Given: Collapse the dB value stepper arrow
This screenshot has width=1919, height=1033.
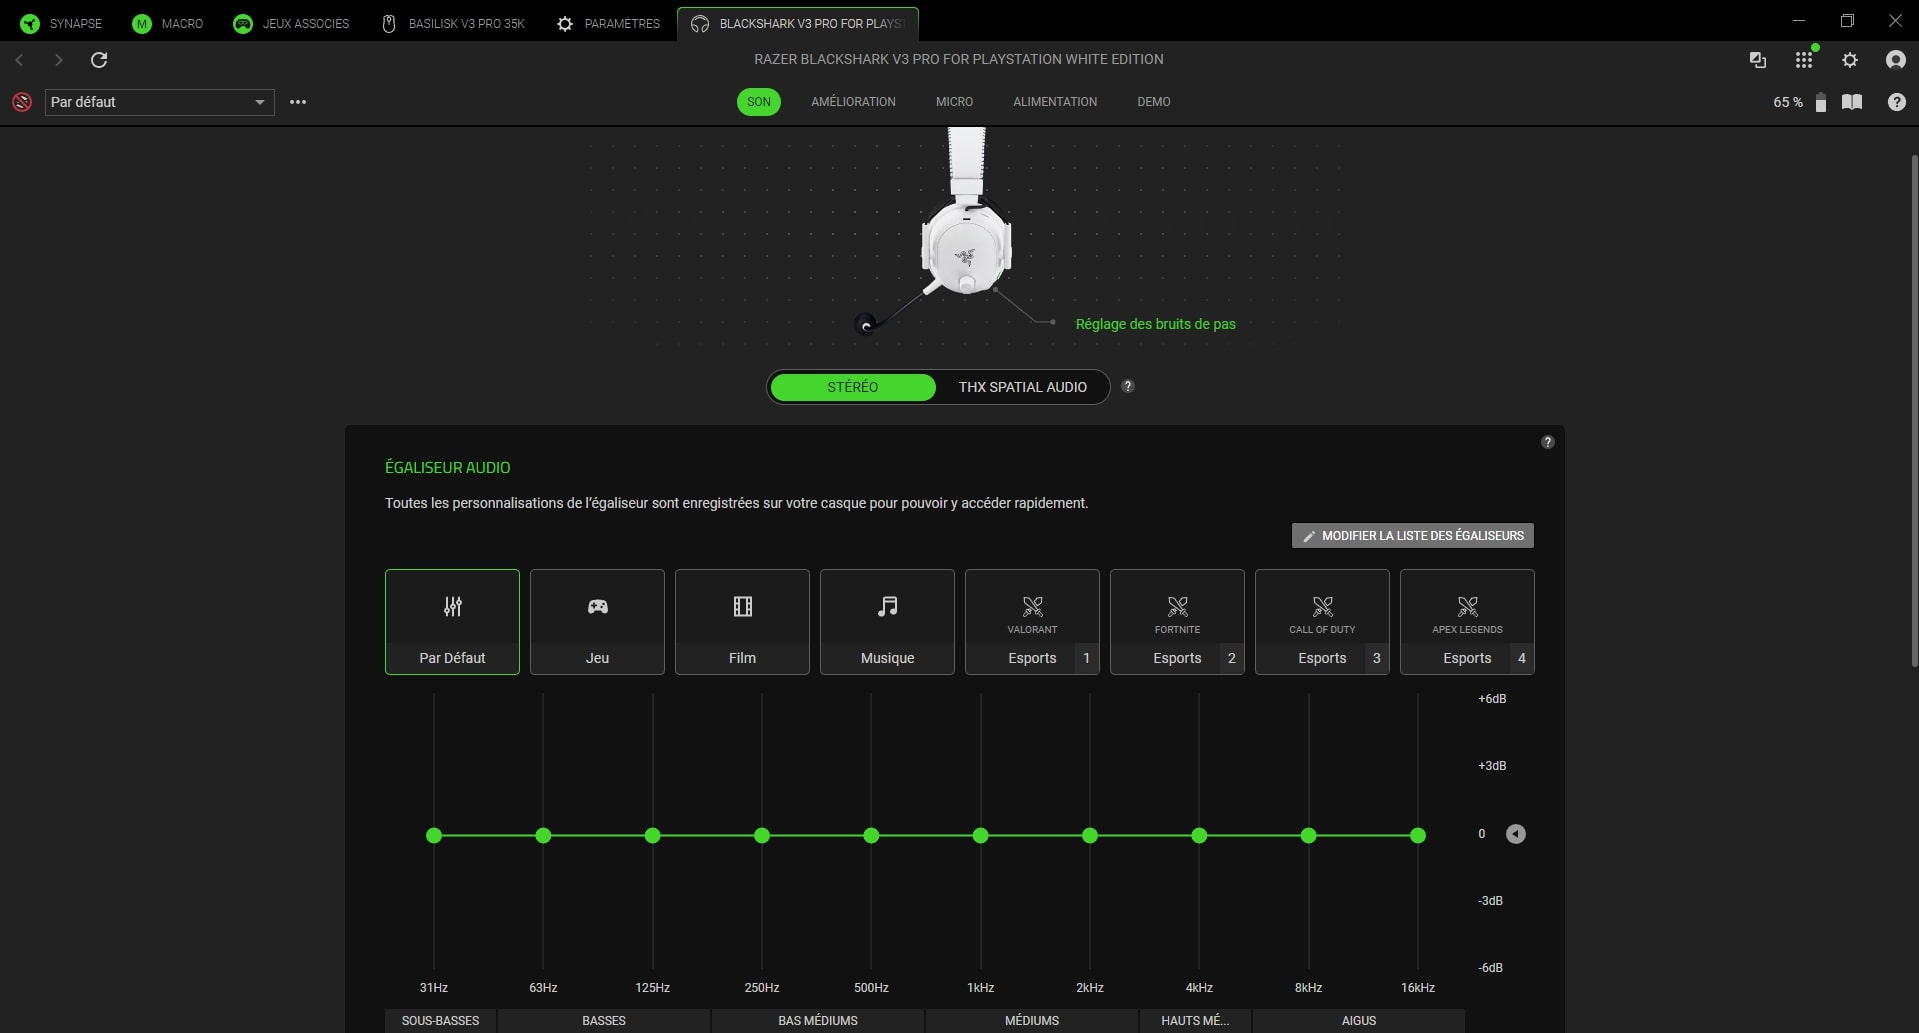Looking at the screenshot, I should (x=1515, y=833).
